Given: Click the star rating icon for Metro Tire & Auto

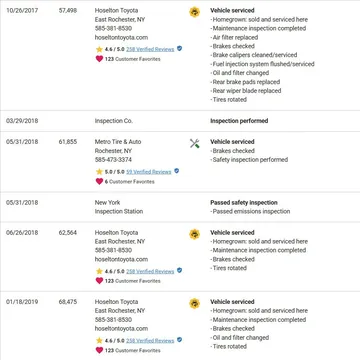Looking at the screenshot, I should click(99, 172).
